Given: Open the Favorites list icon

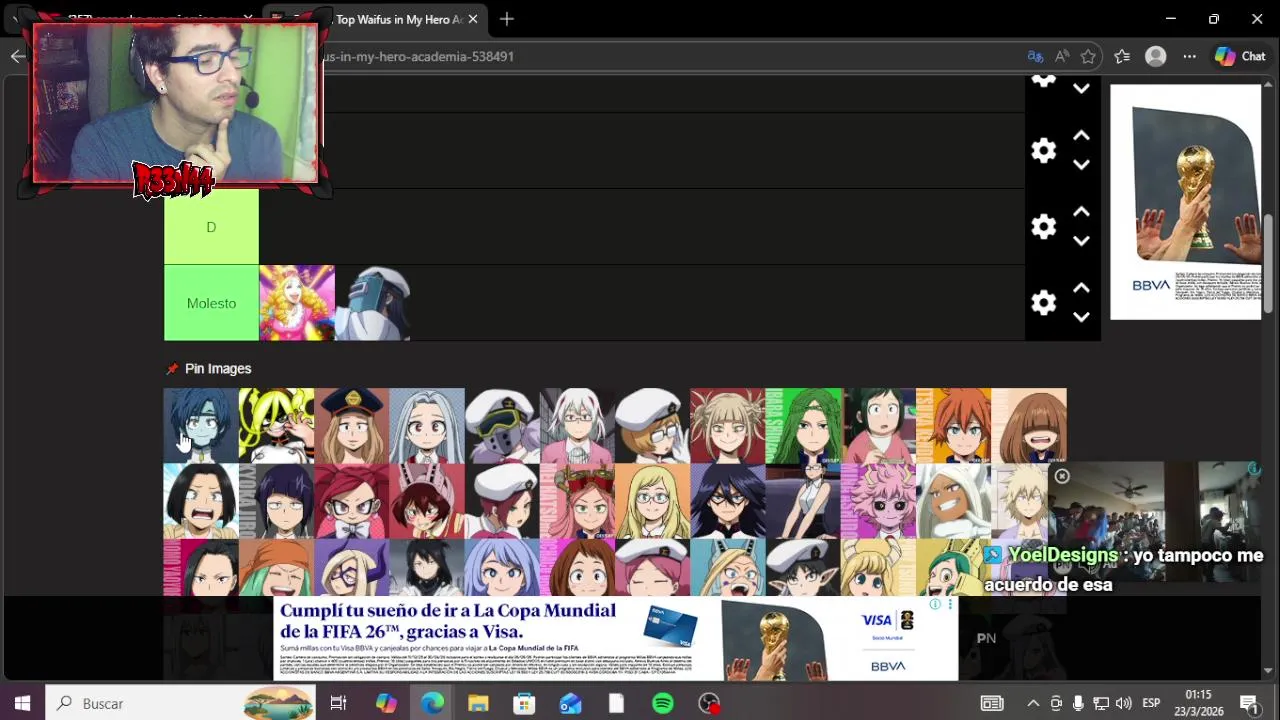Looking at the screenshot, I should click(x=1122, y=56).
